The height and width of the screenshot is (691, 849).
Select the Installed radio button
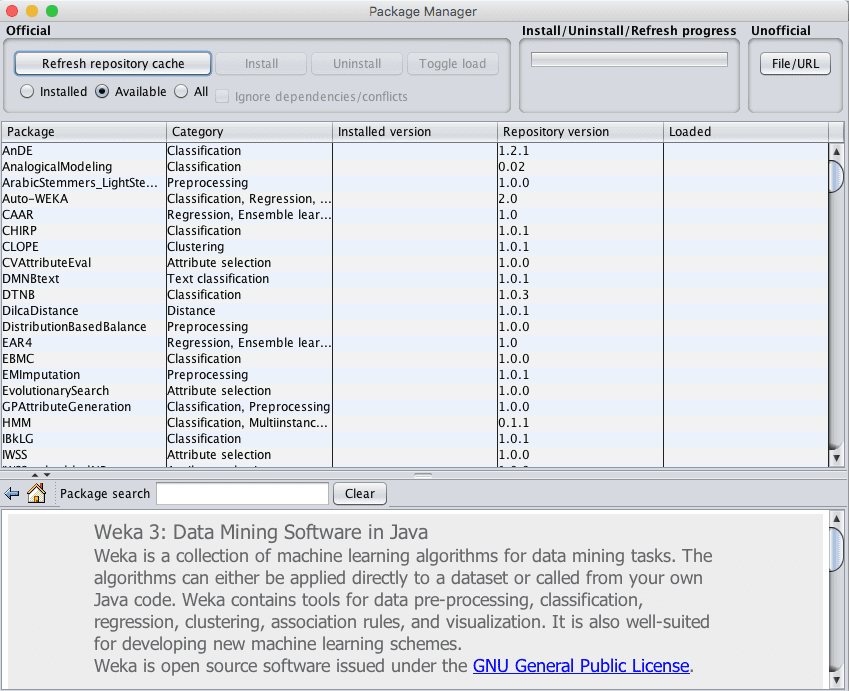(27, 92)
